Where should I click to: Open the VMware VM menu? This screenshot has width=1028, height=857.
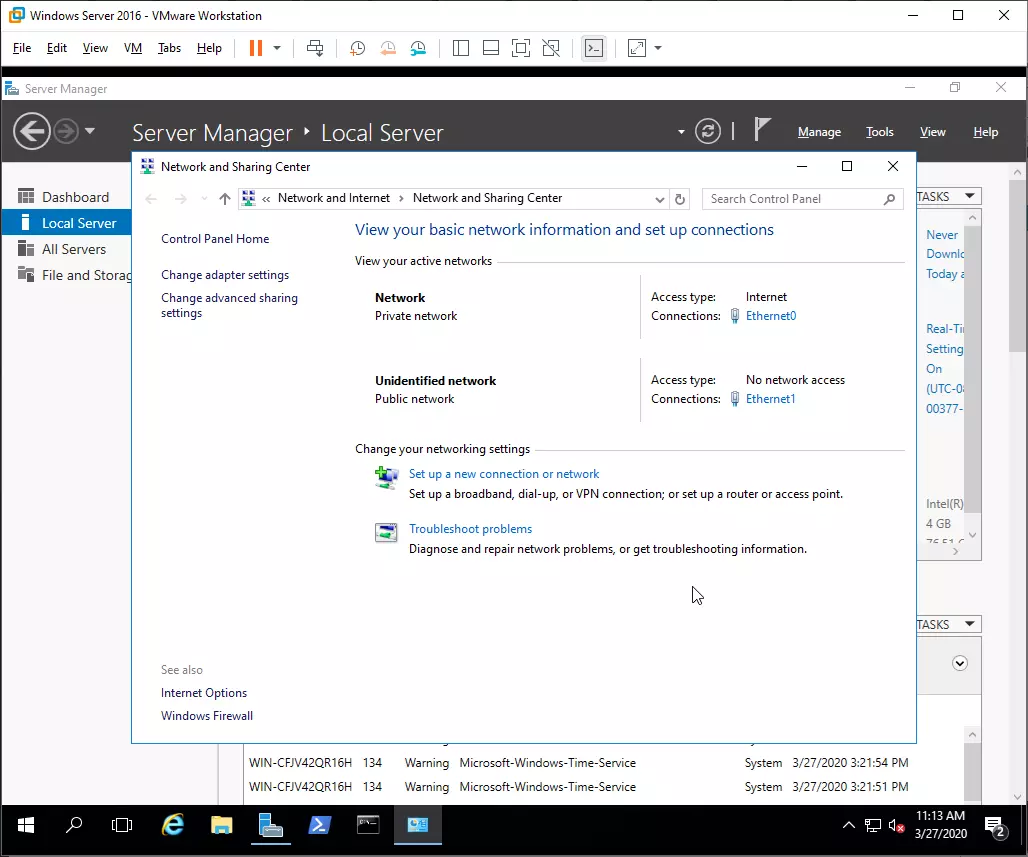tap(133, 48)
